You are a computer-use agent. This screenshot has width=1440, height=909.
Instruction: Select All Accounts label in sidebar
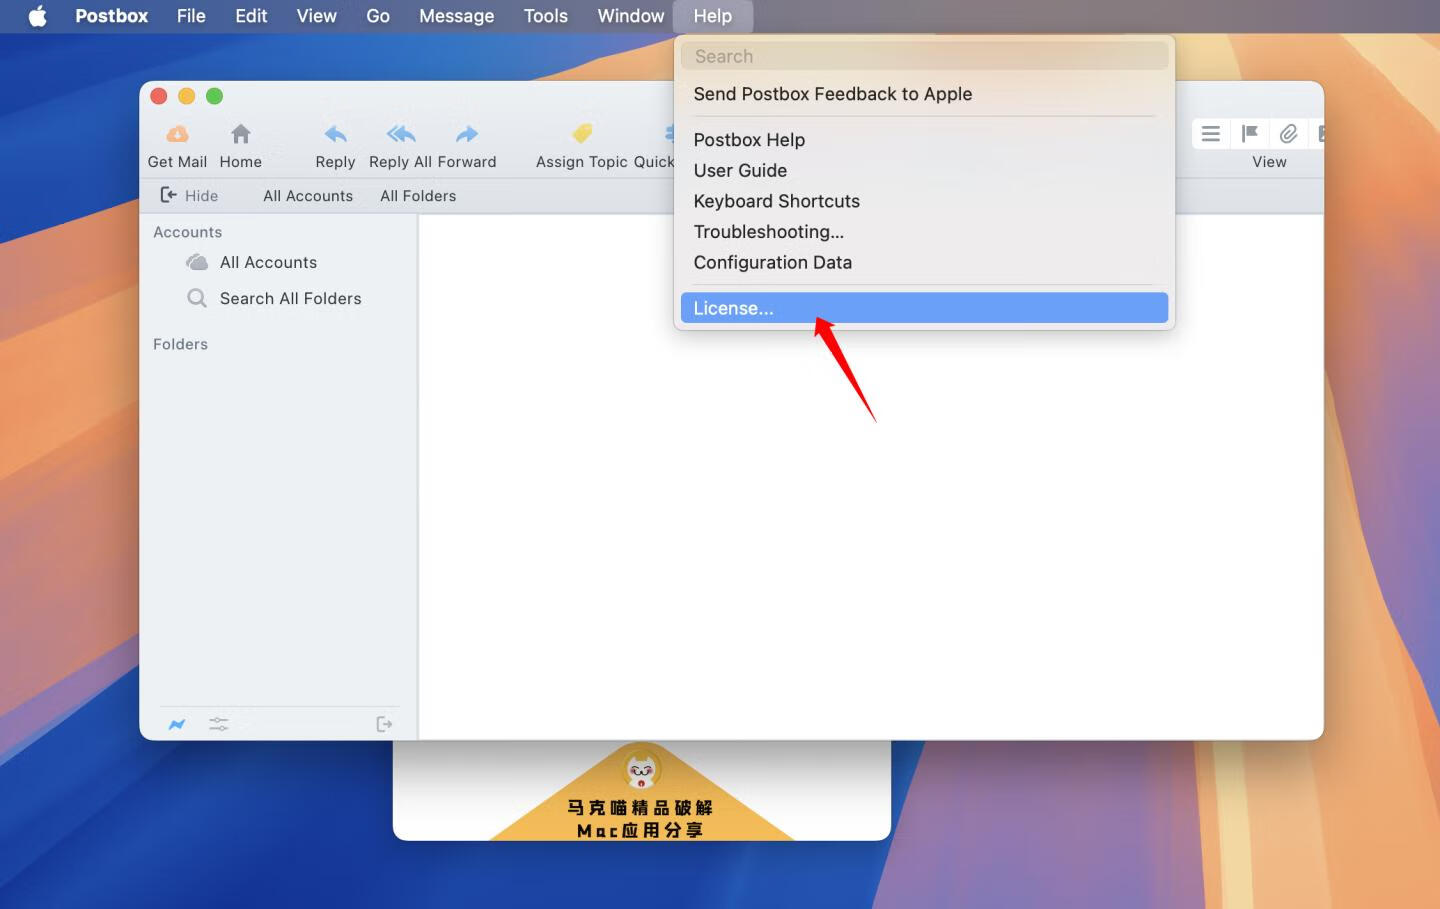click(268, 262)
